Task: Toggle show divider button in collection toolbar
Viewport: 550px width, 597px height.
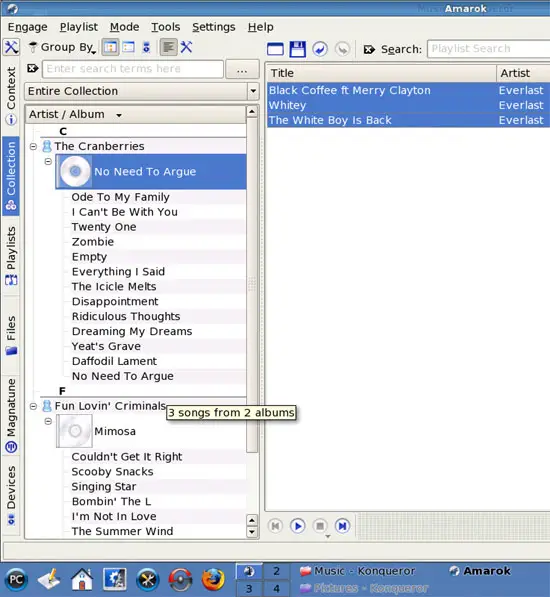Action: tap(168, 47)
